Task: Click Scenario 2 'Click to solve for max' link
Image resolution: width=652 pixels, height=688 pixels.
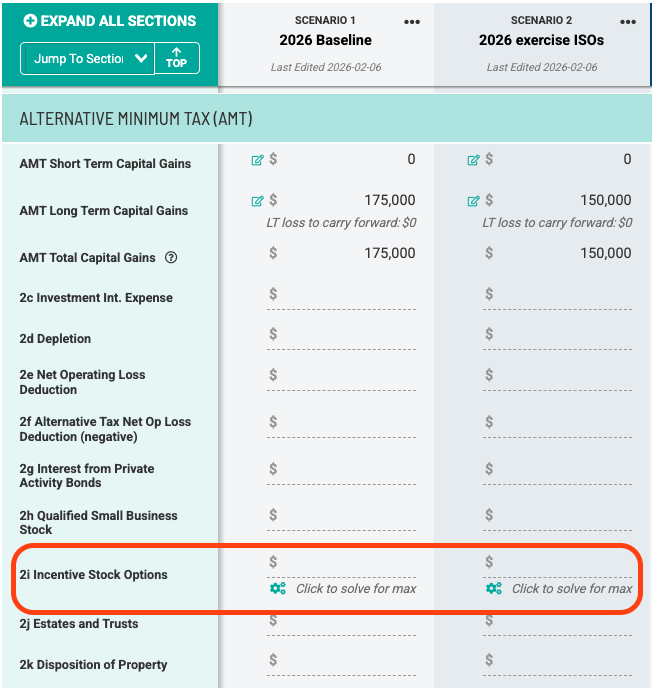Action: coord(571,589)
